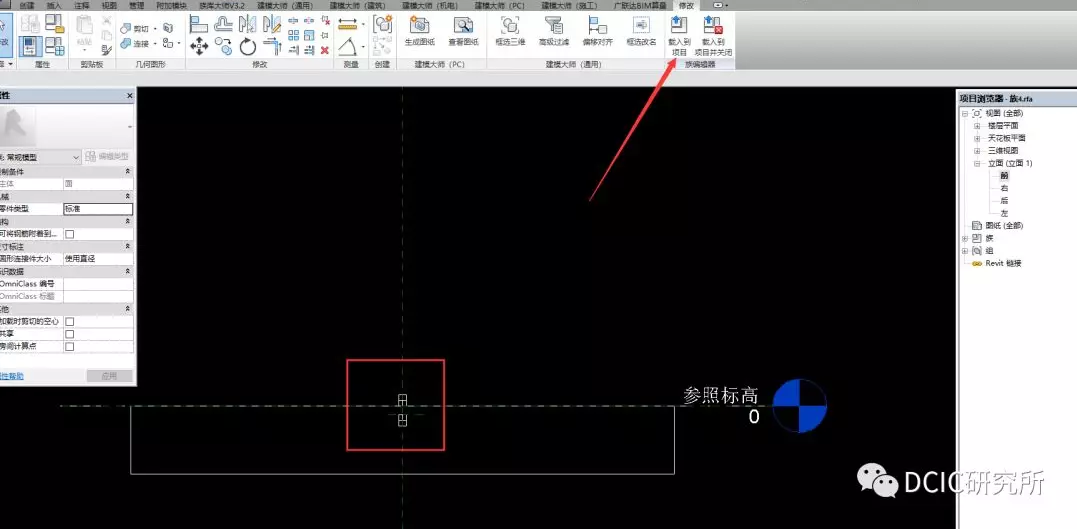This screenshot has height=529, width=1077.
Task: Open the 偏移对齐 offset align tool
Action: (598, 32)
